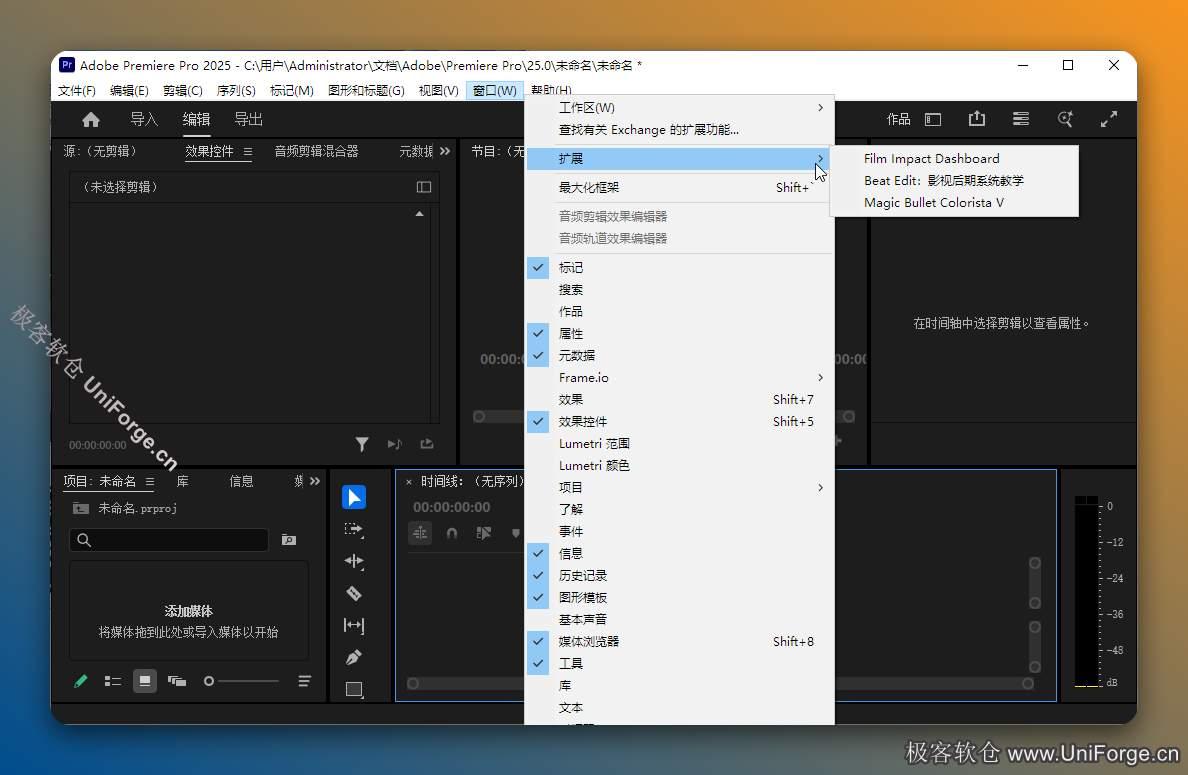Uncheck the 属性 panel entry

tap(680, 333)
